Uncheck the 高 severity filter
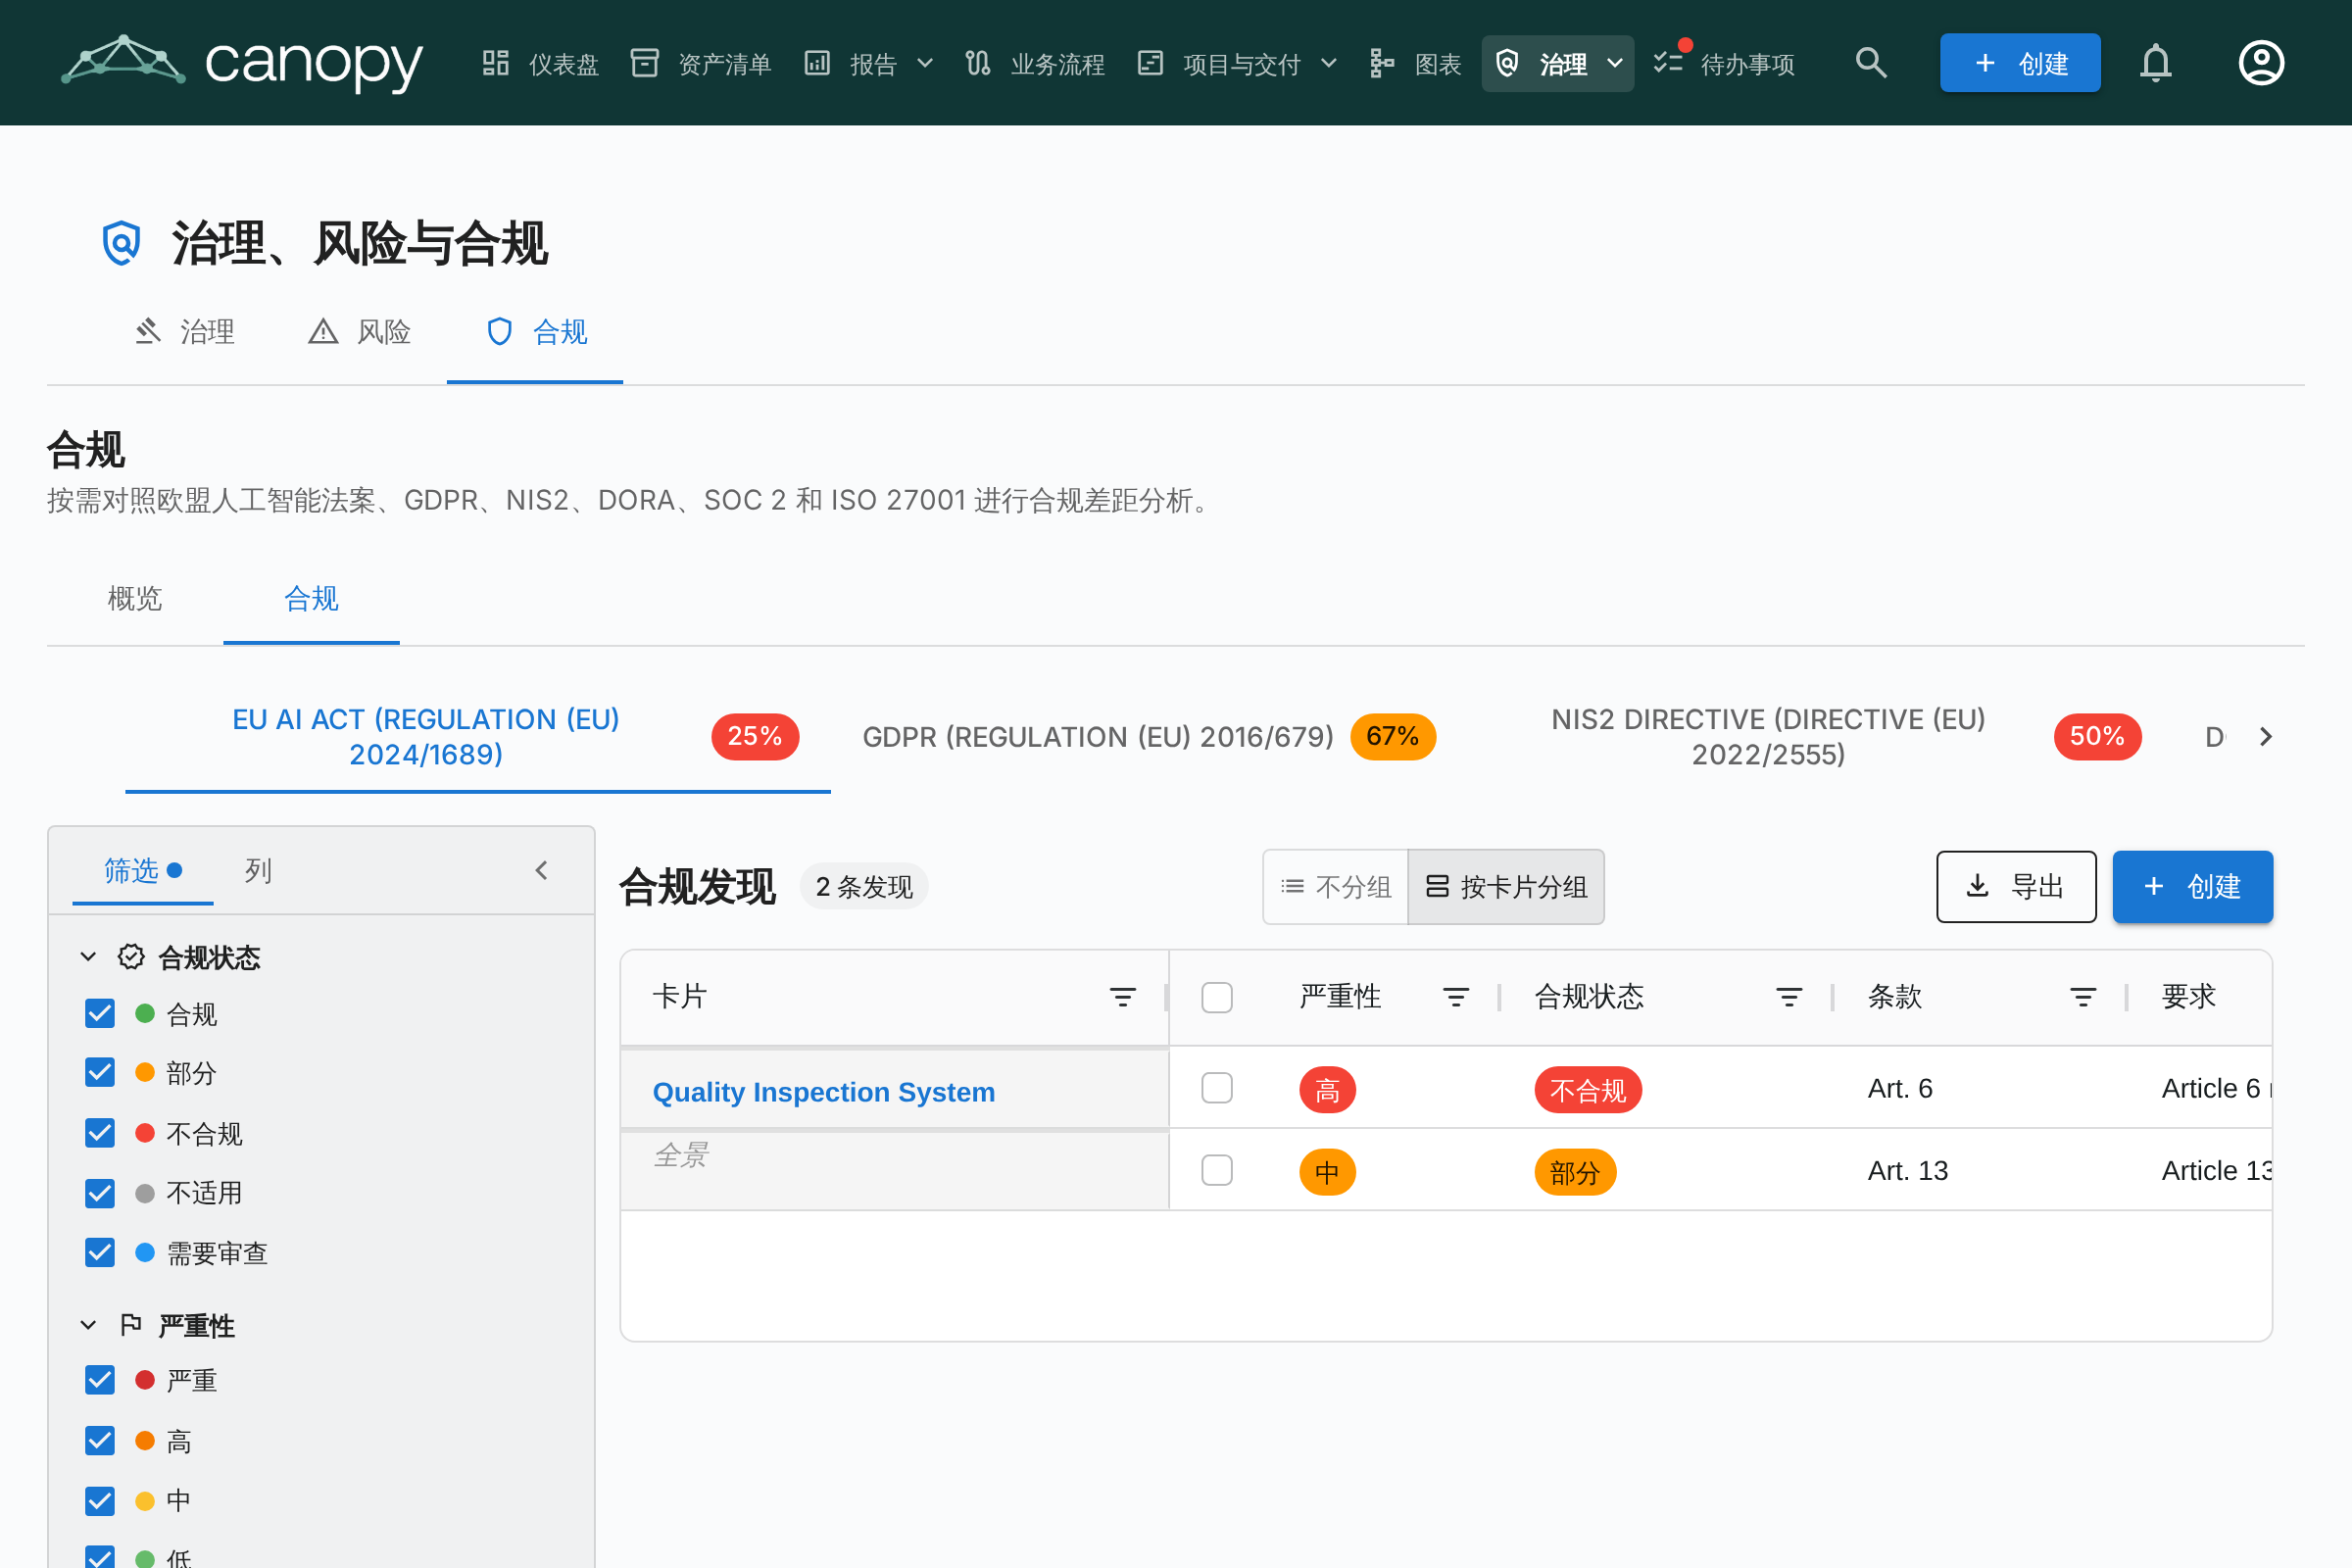Image resolution: width=2352 pixels, height=1568 pixels. pyautogui.click(x=100, y=1441)
